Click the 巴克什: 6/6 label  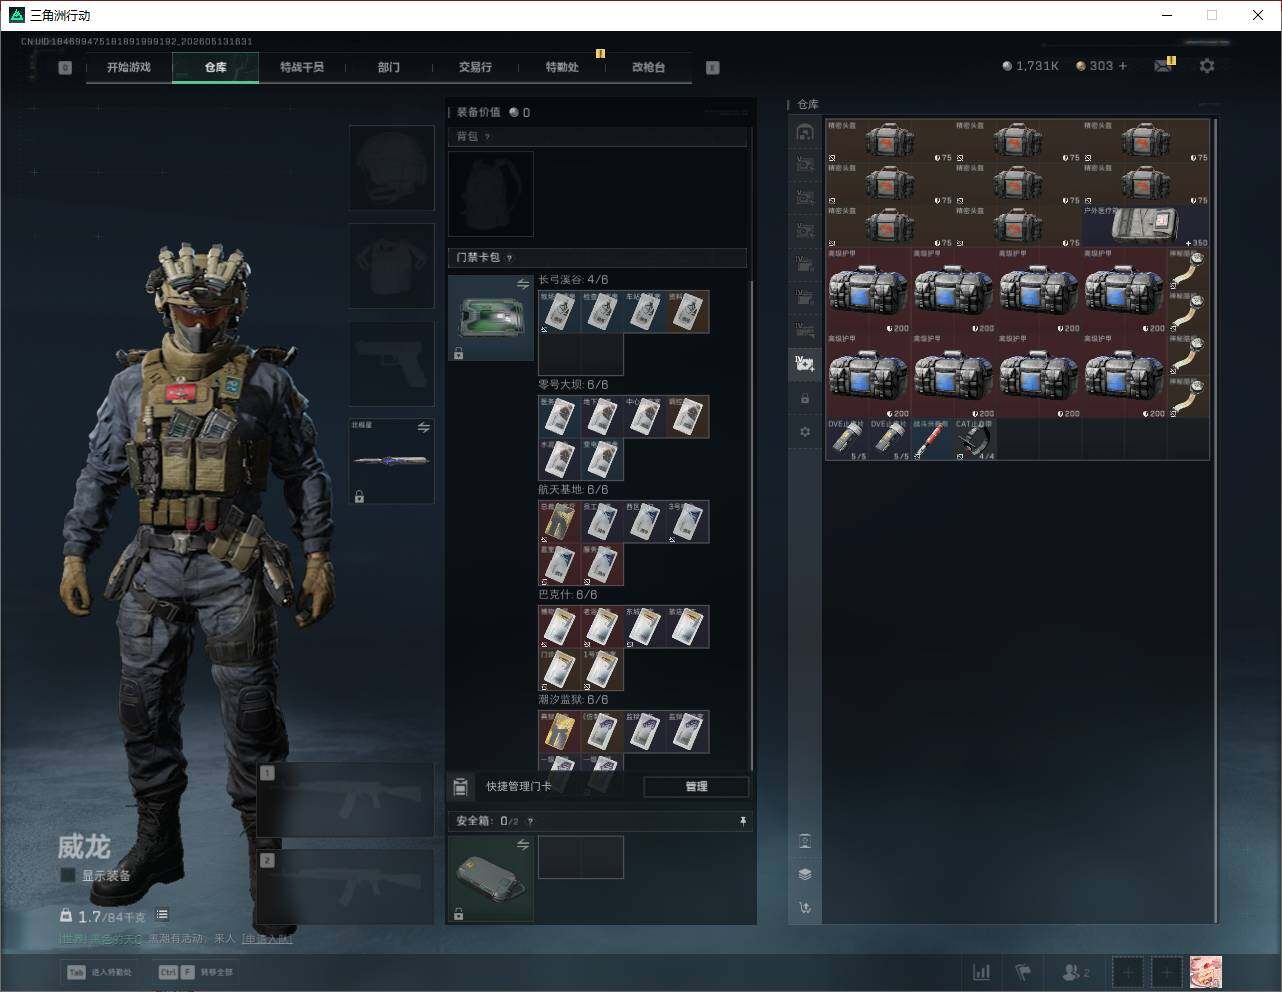(568, 595)
